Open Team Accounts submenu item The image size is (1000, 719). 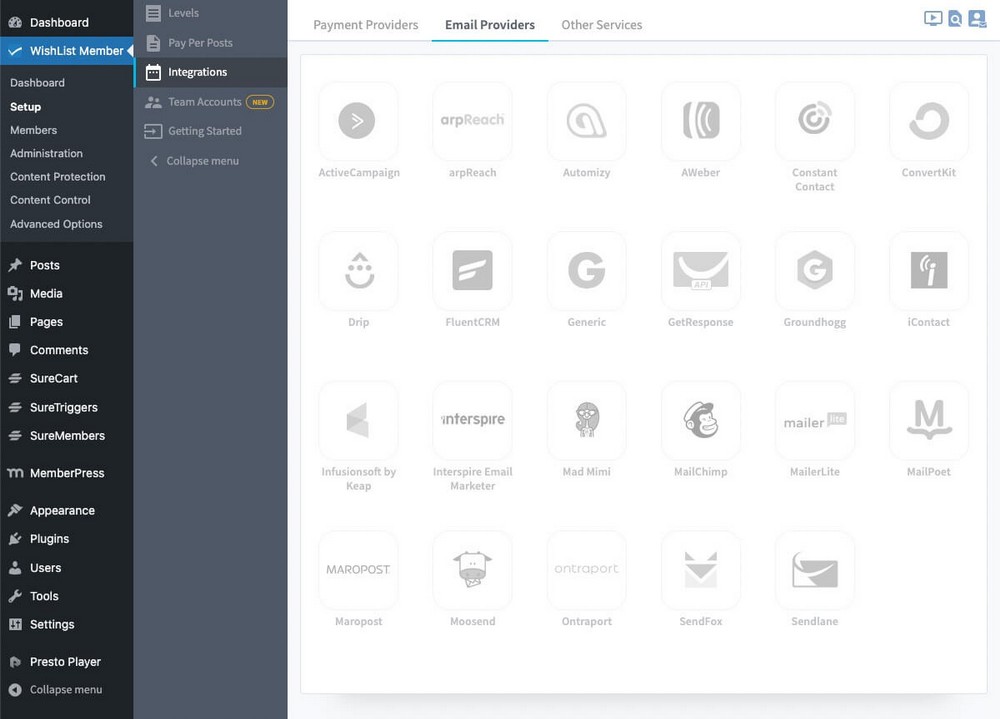(210, 101)
